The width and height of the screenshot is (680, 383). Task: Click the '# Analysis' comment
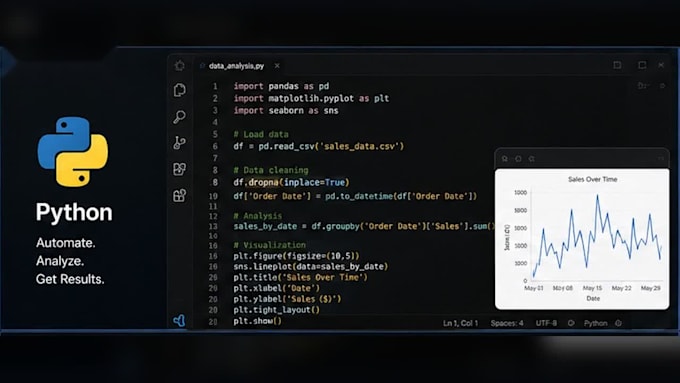(x=258, y=216)
